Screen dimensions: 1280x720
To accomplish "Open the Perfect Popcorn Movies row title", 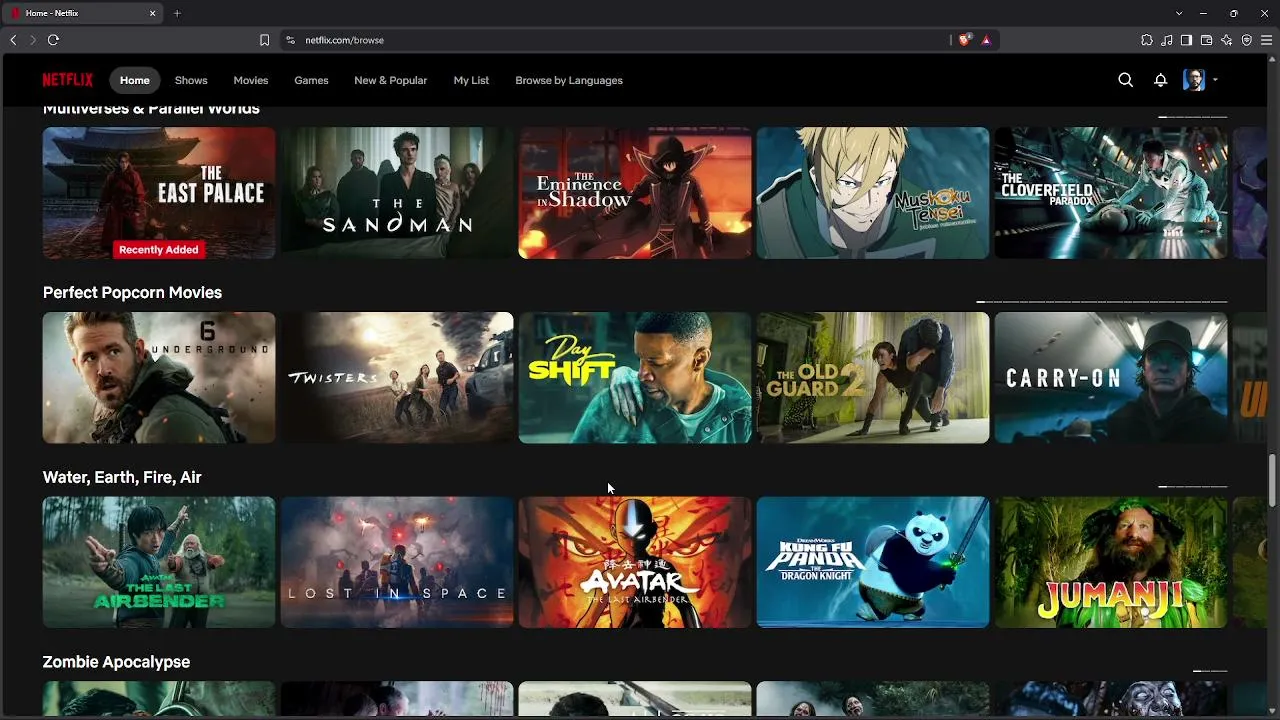I will point(132,292).
